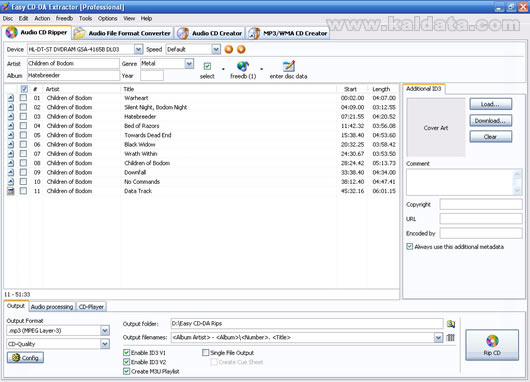Click Load... cover art button
The height and width of the screenshot is (382, 530).
point(490,104)
